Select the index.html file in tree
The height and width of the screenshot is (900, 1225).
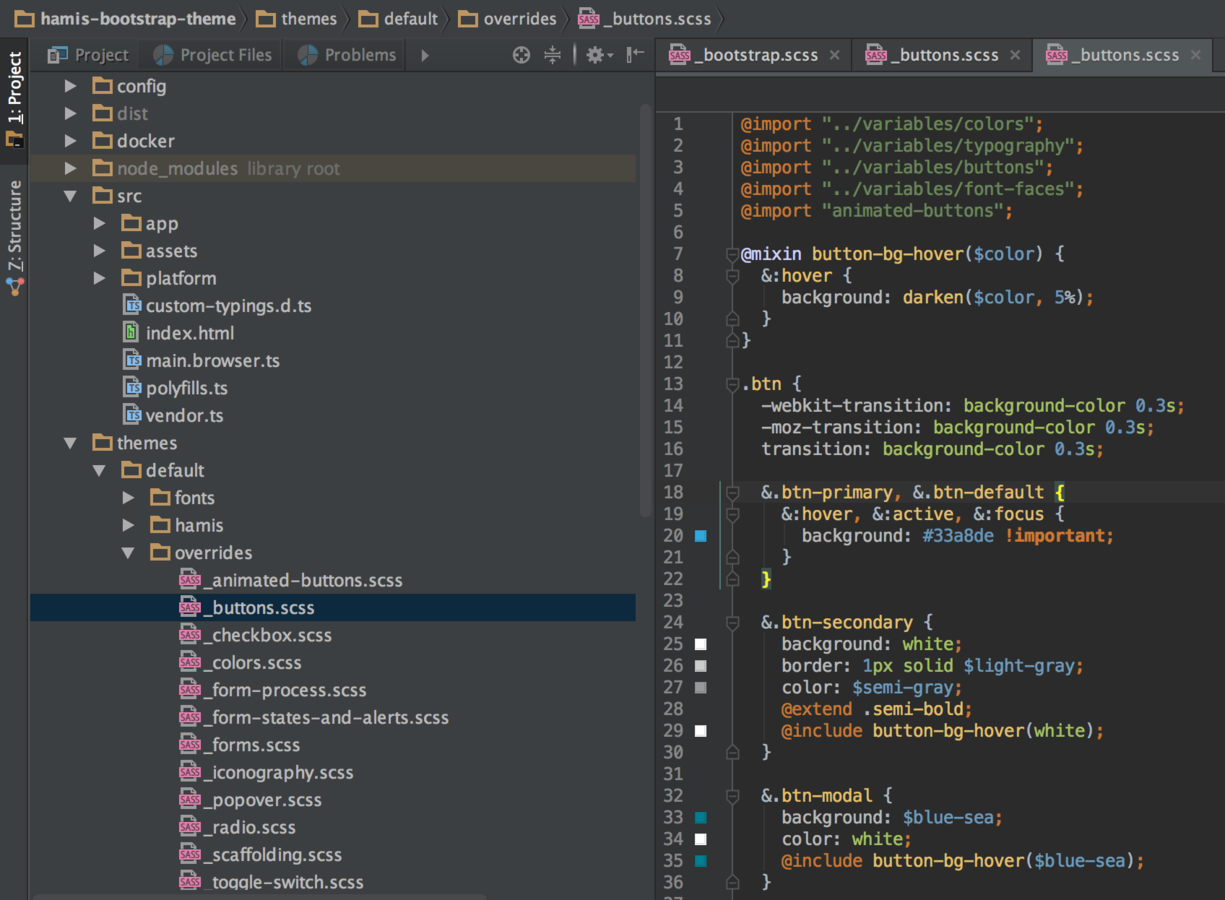tap(189, 333)
